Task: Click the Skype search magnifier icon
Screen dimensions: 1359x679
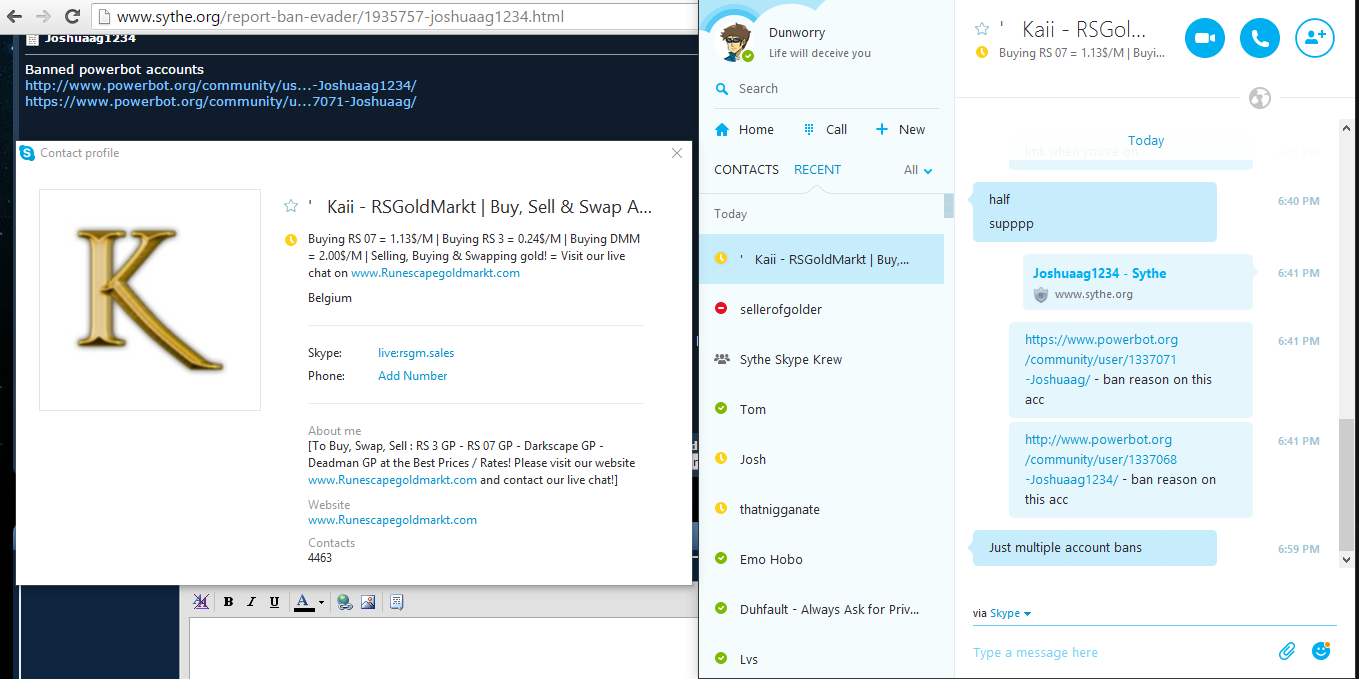Action: (x=722, y=89)
